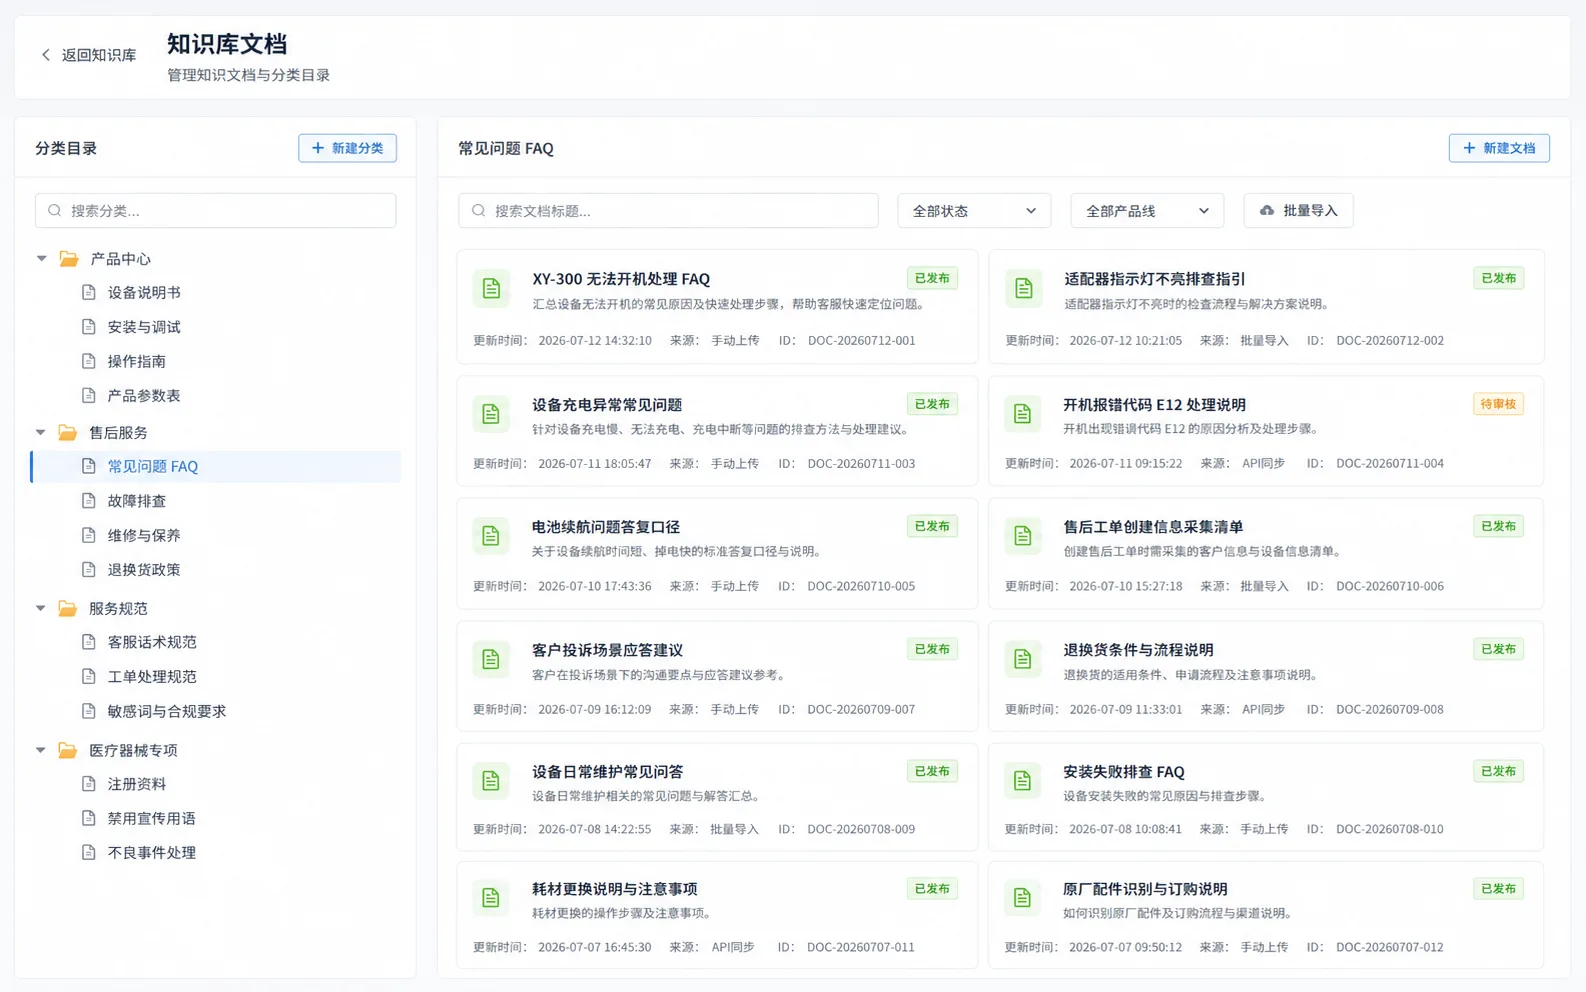Screen dimensions: 1586x992
Task: Collapse the 医疗器械专项 folder arrow
Action: pyautogui.click(x=41, y=750)
